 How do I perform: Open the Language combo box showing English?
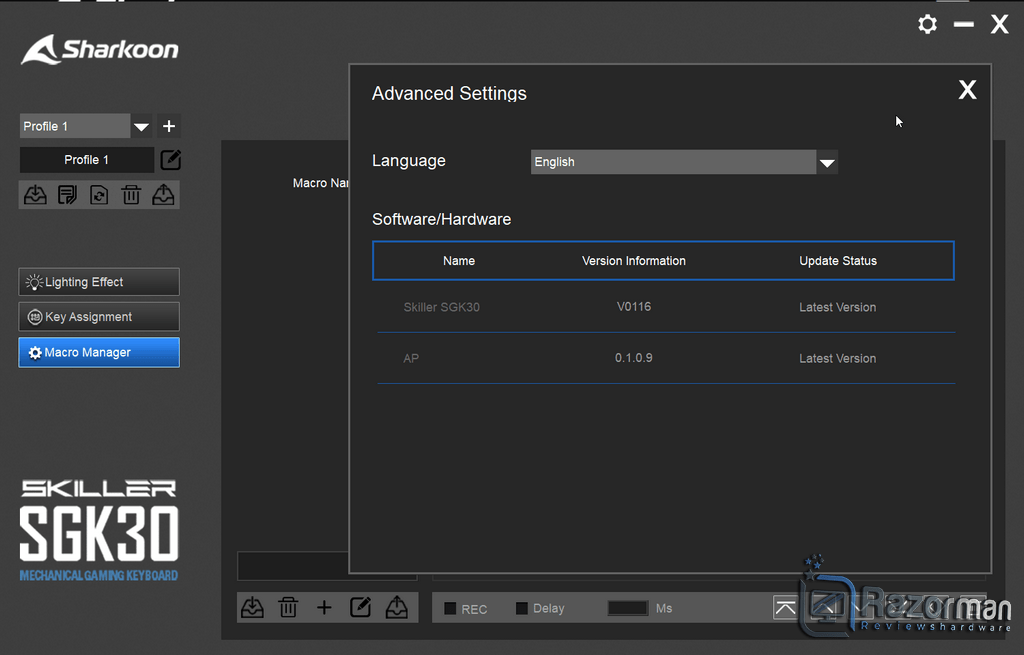coord(684,162)
